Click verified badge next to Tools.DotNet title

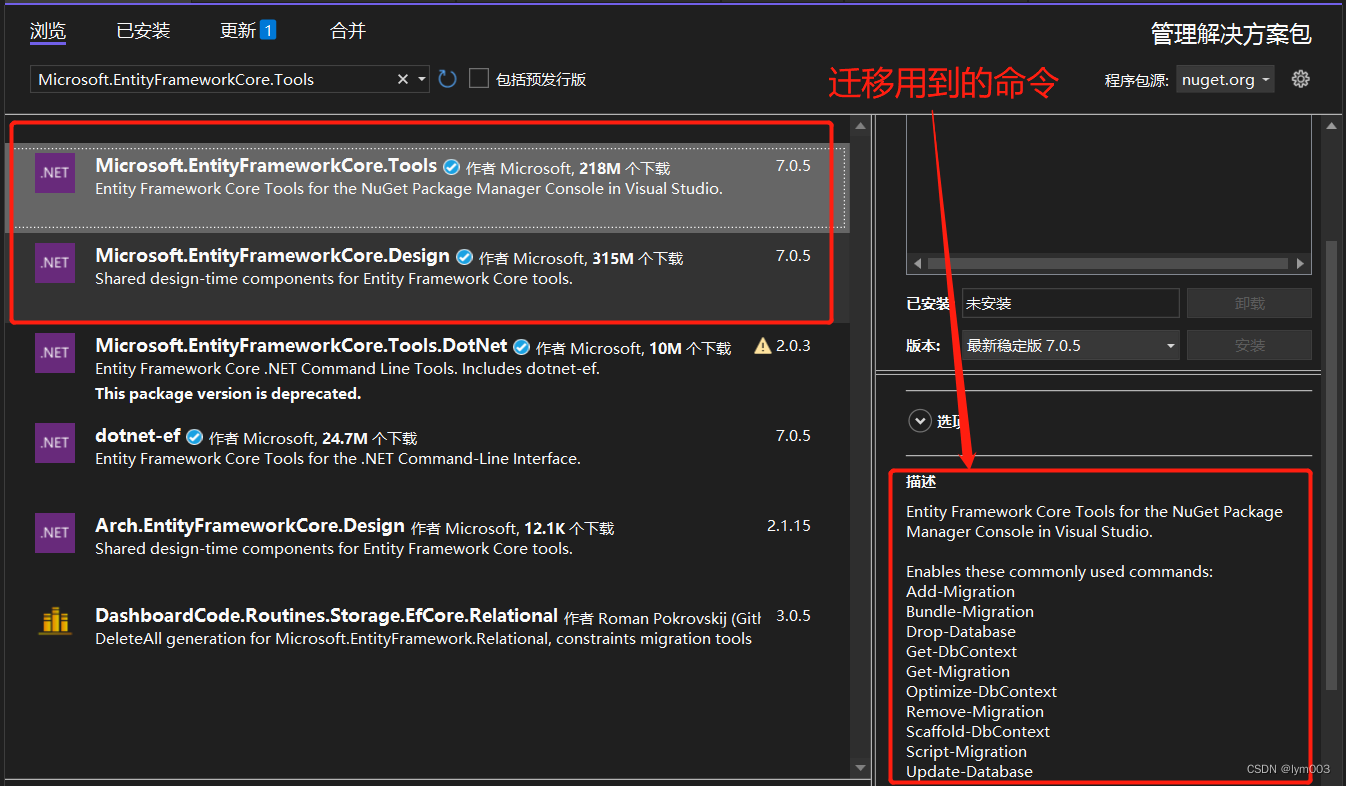tap(522, 347)
